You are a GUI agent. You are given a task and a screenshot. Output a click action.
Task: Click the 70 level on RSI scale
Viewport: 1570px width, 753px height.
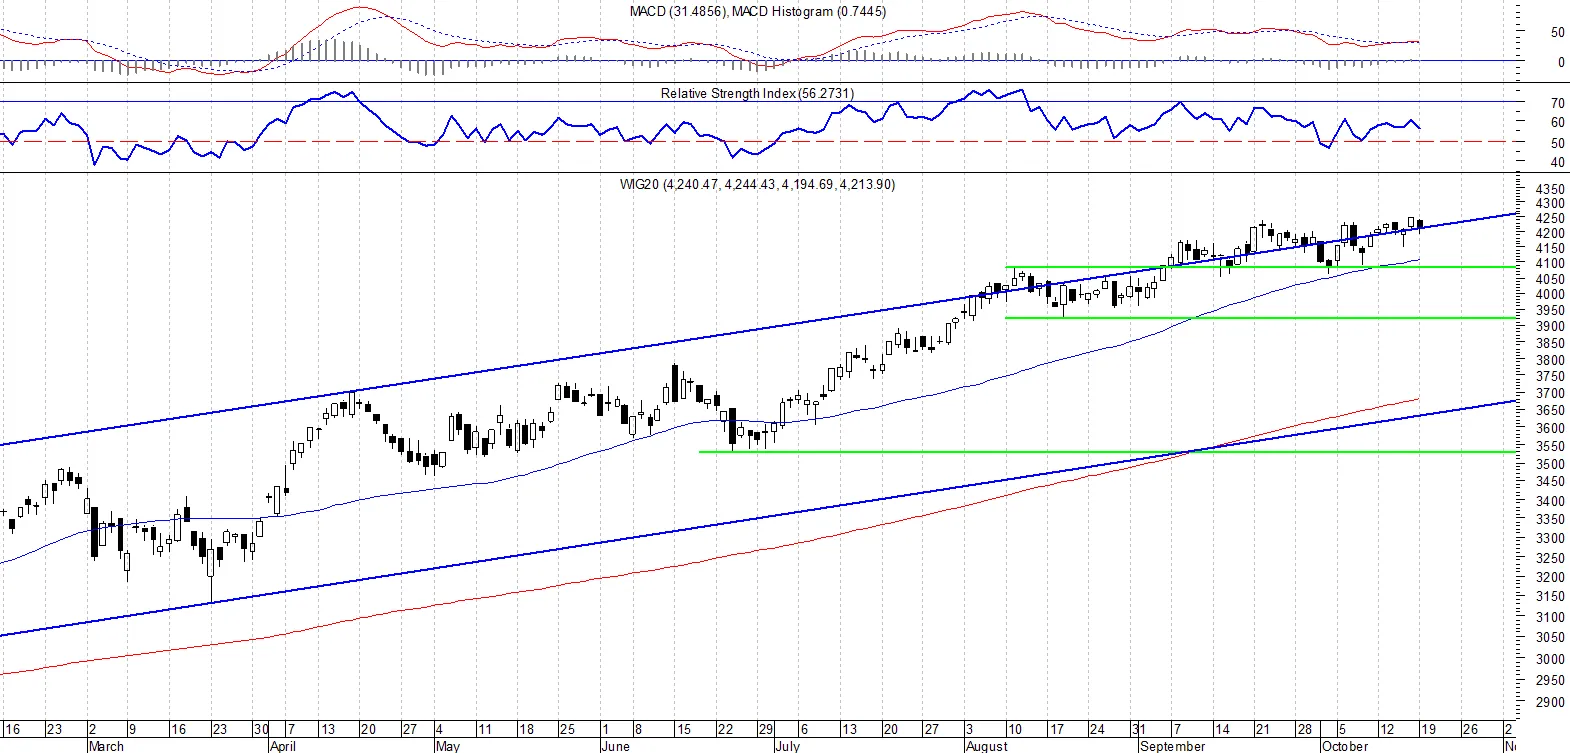tap(1558, 103)
